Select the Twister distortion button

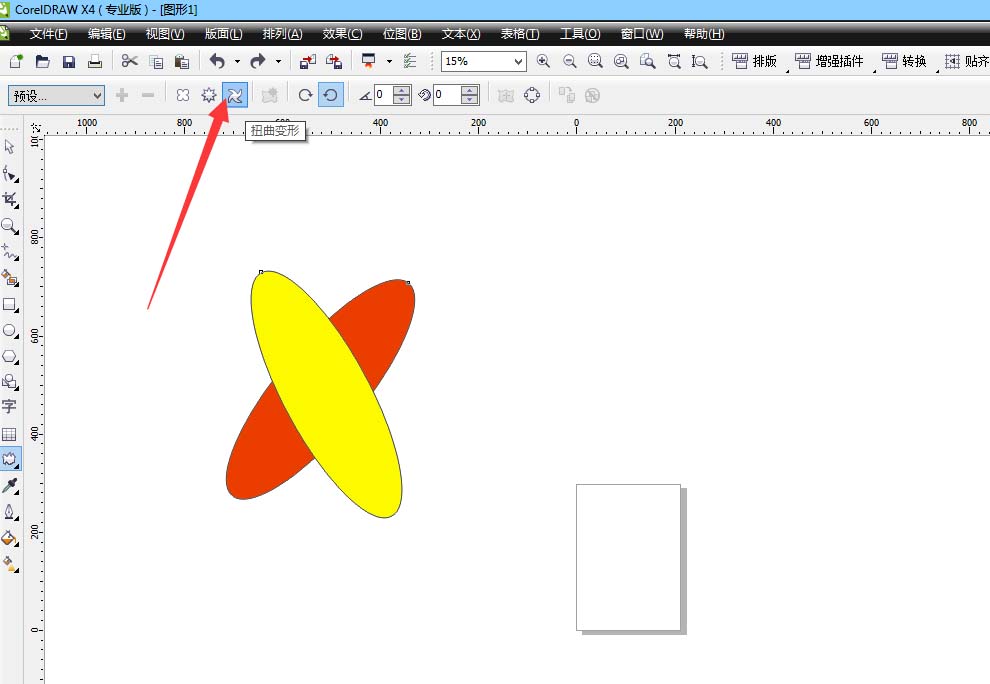pyautogui.click(x=235, y=96)
